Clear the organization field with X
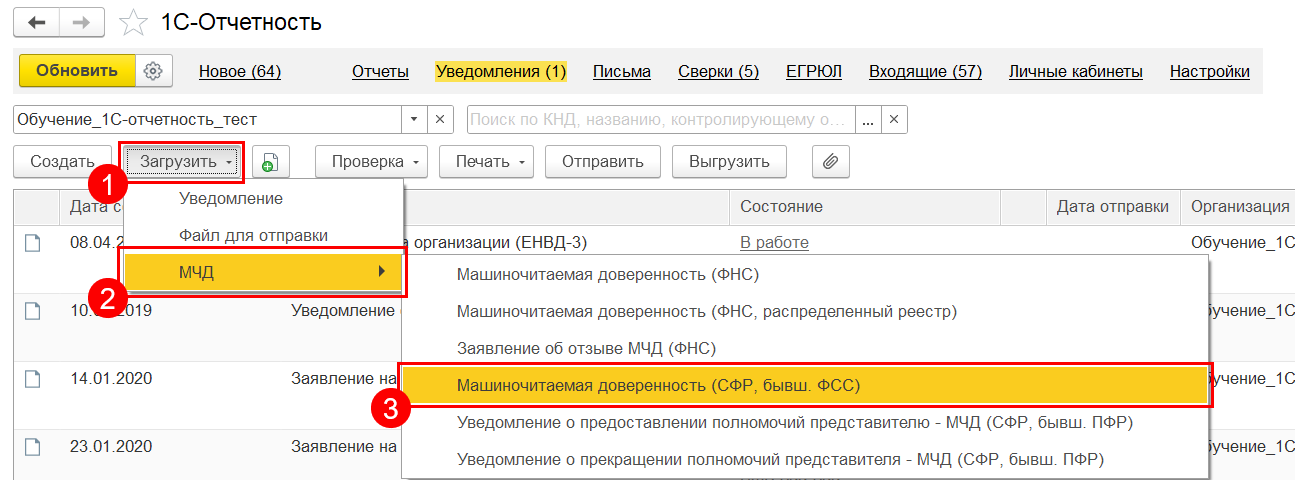The width and height of the screenshot is (1295, 480). tap(441, 119)
